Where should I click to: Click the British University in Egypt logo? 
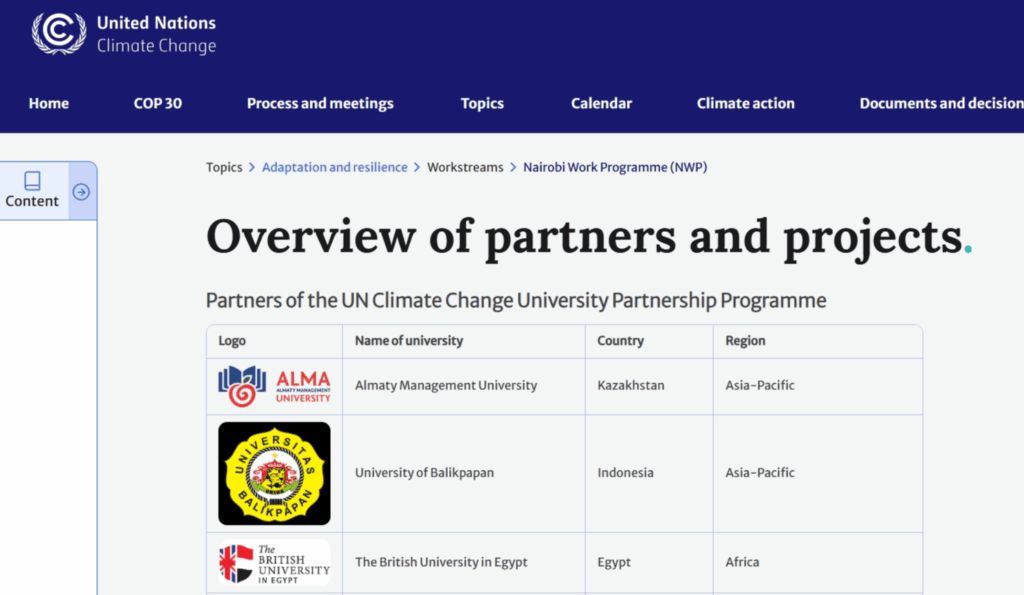tap(274, 563)
